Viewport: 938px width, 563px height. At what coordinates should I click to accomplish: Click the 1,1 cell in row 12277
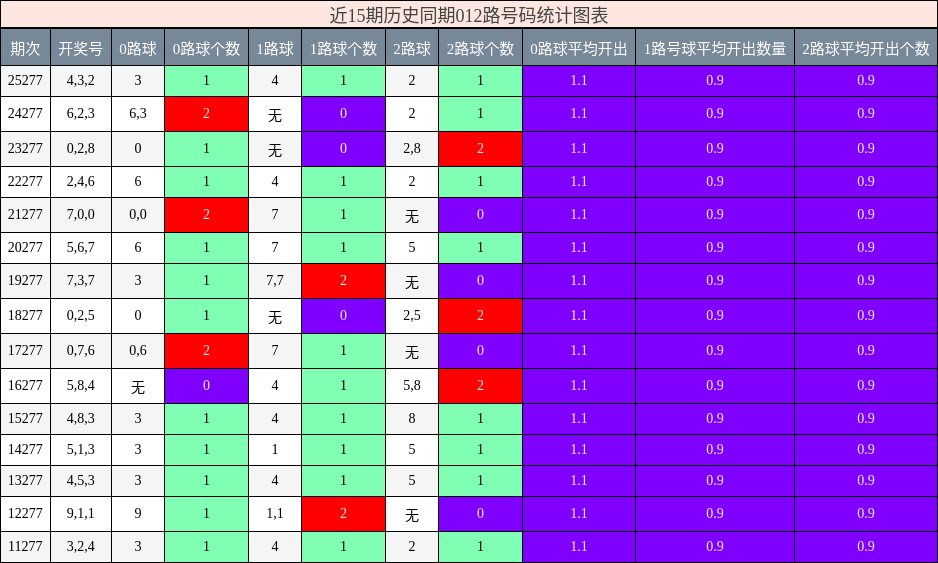275,513
